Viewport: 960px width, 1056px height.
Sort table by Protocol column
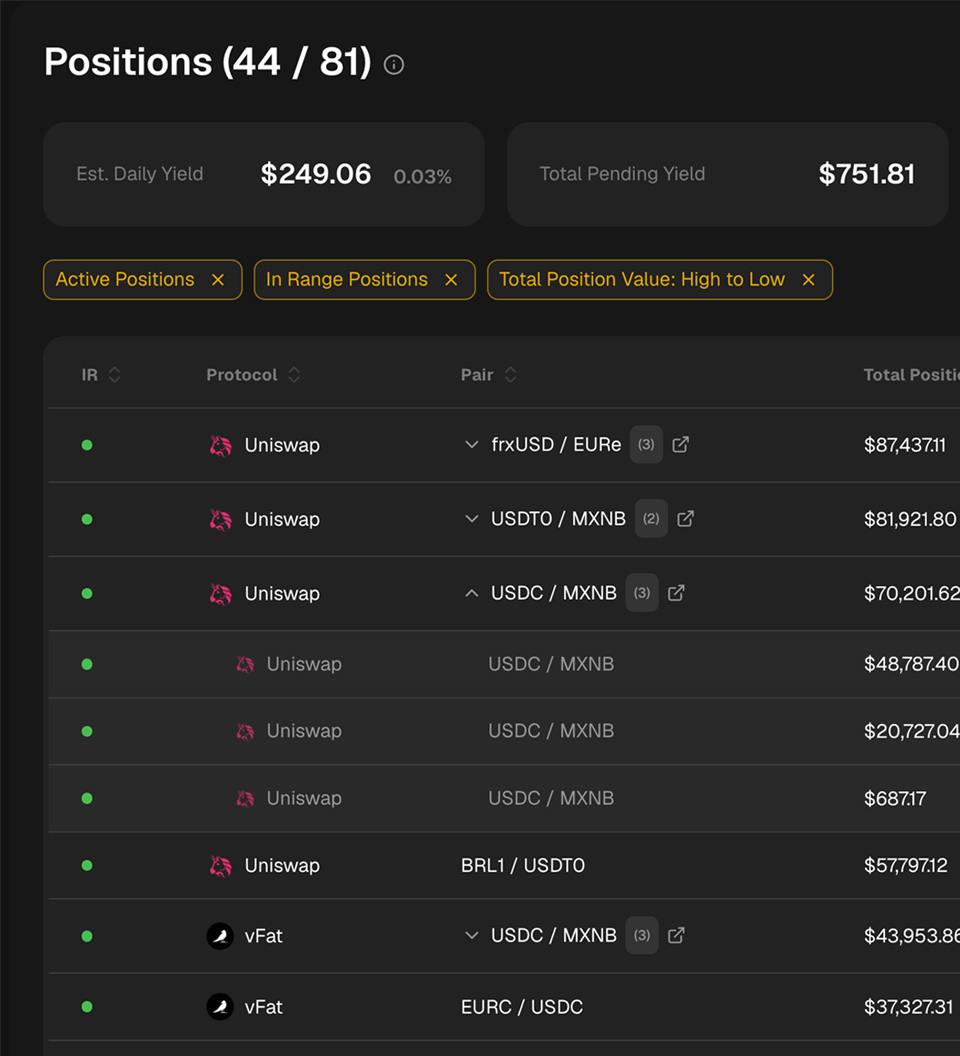click(x=294, y=374)
